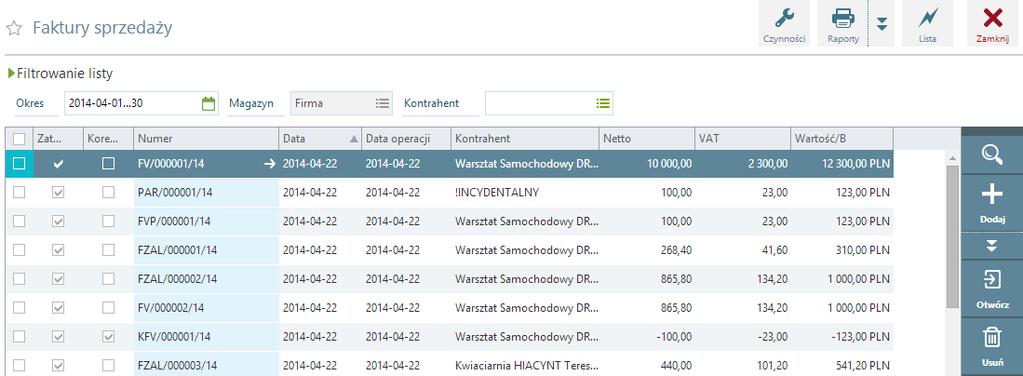Viewport: 1023px width, 376px height.
Task: Add a new invoice with Dodaj
Action: point(992,202)
